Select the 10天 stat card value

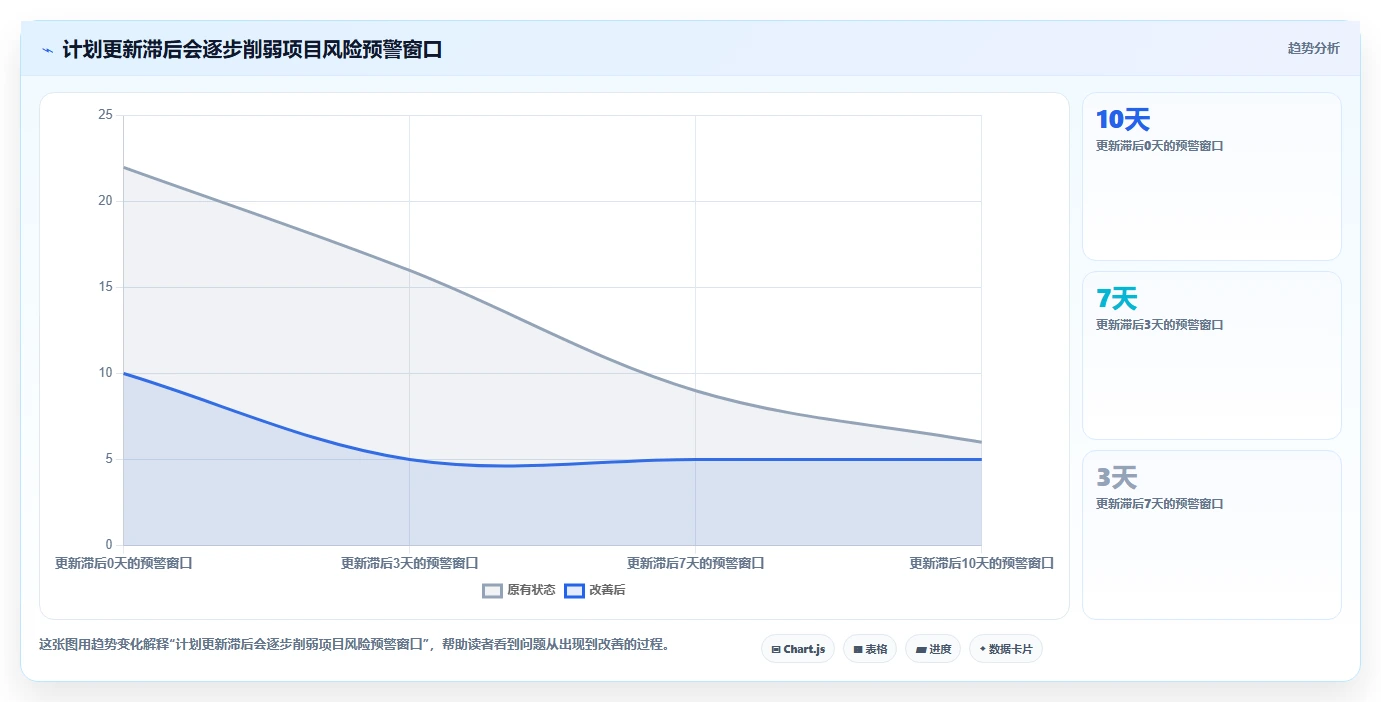[1123, 120]
